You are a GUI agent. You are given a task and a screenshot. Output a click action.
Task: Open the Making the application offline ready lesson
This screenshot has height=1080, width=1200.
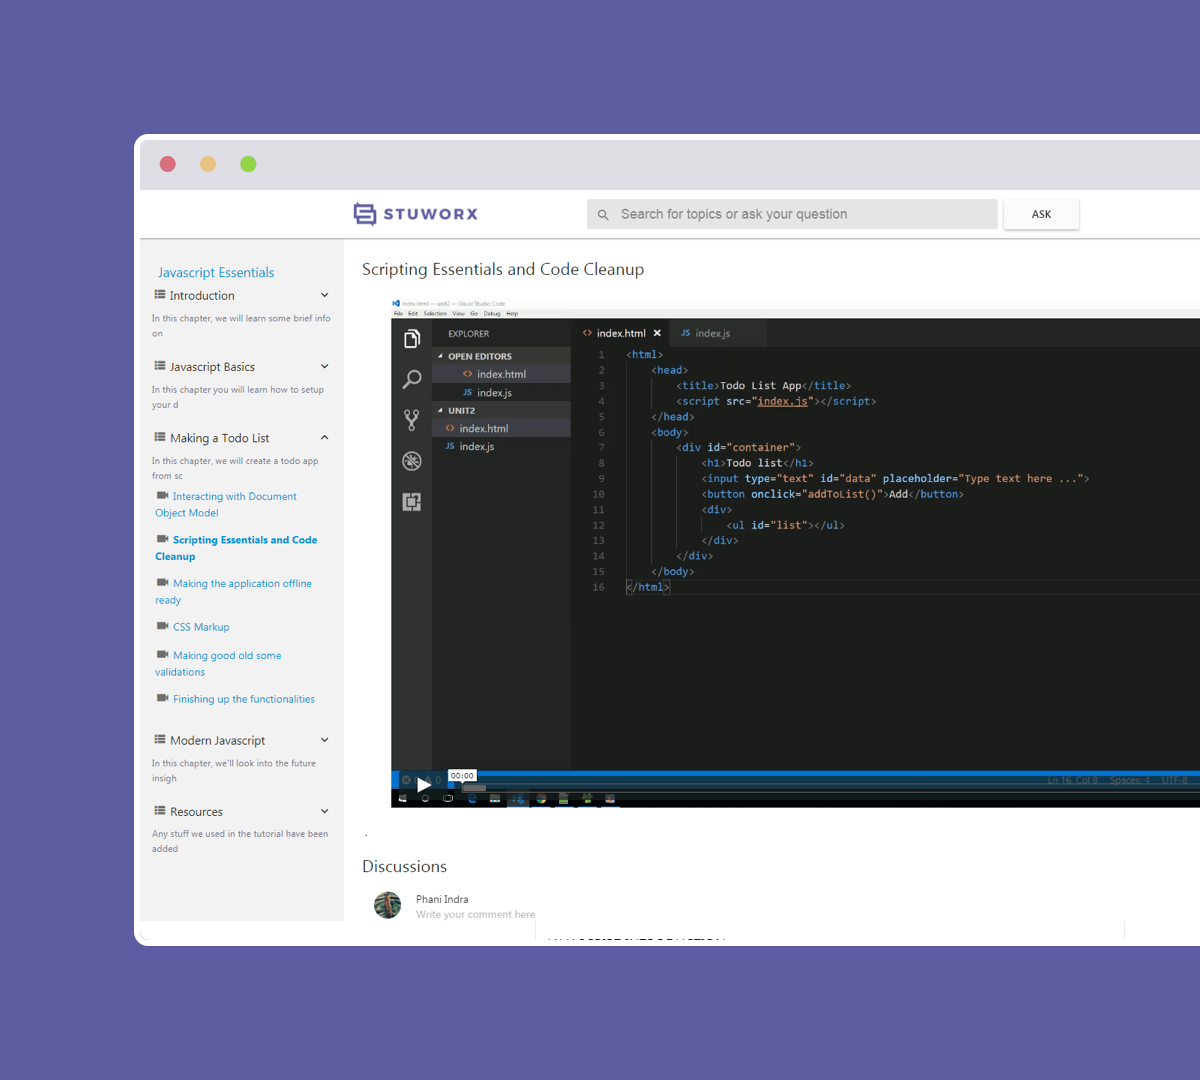click(234, 591)
